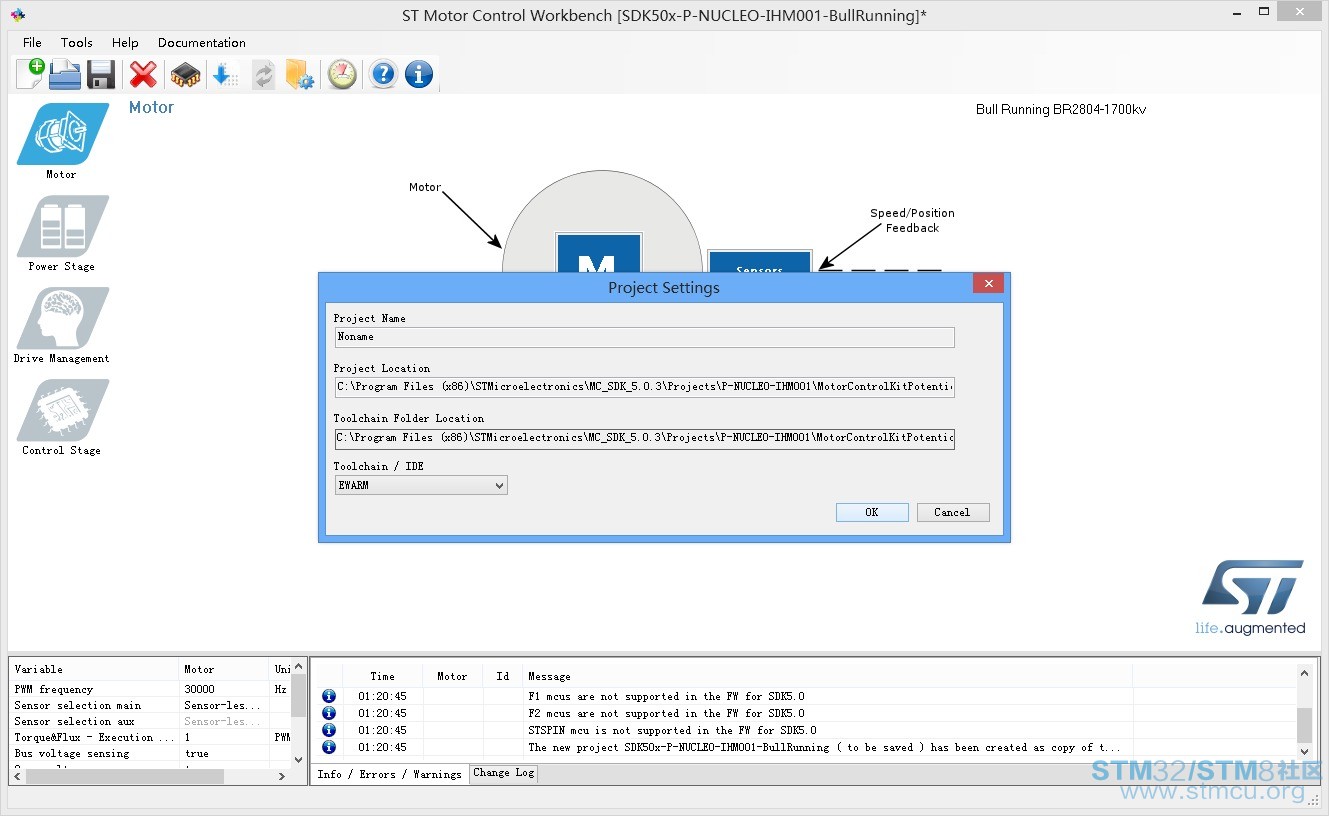Click the 'F2 mcus are not supported' message

666,713
